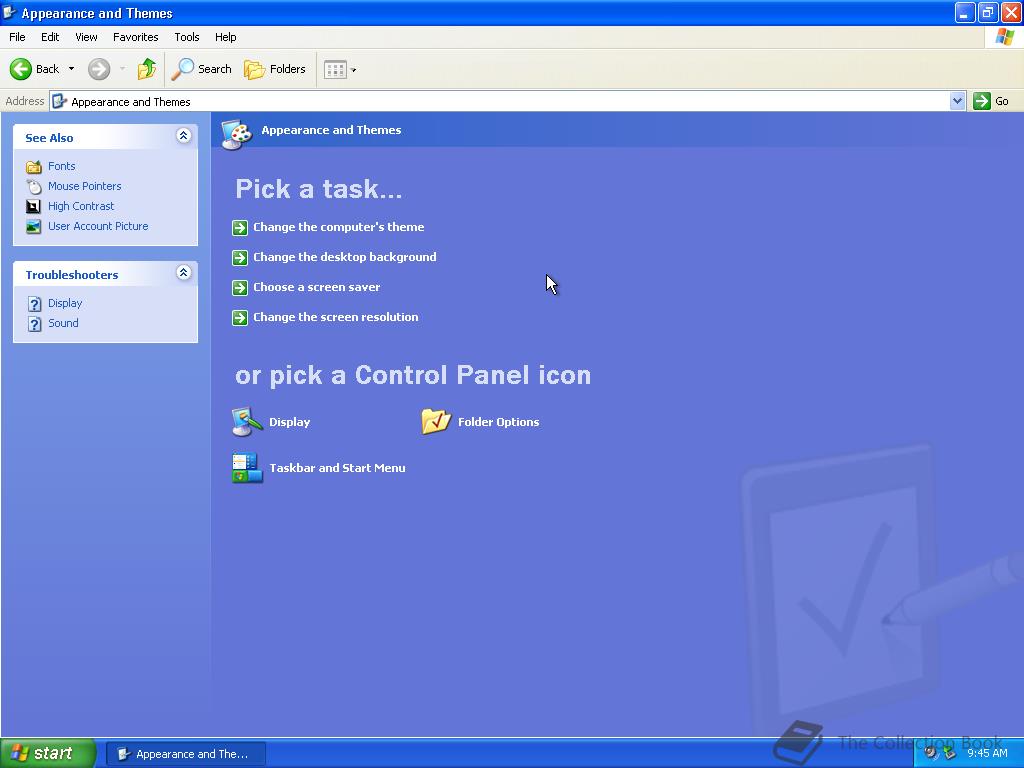Click the Views grid icon
This screenshot has height=768, width=1024.
[x=335, y=69]
